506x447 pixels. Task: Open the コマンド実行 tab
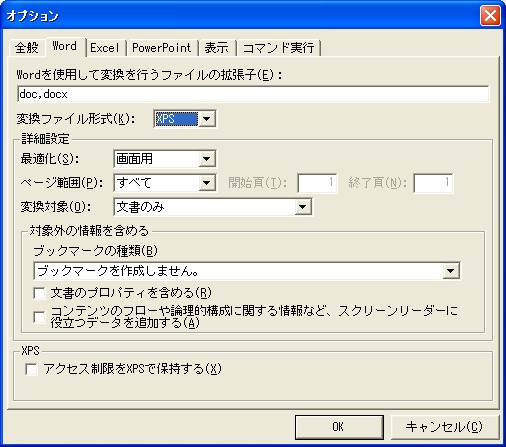click(279, 48)
